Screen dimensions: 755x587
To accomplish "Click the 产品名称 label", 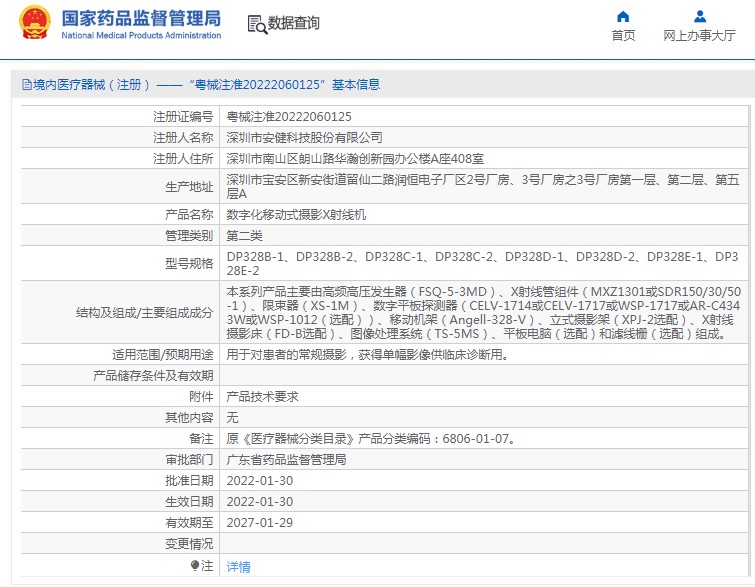I will click(189, 214).
